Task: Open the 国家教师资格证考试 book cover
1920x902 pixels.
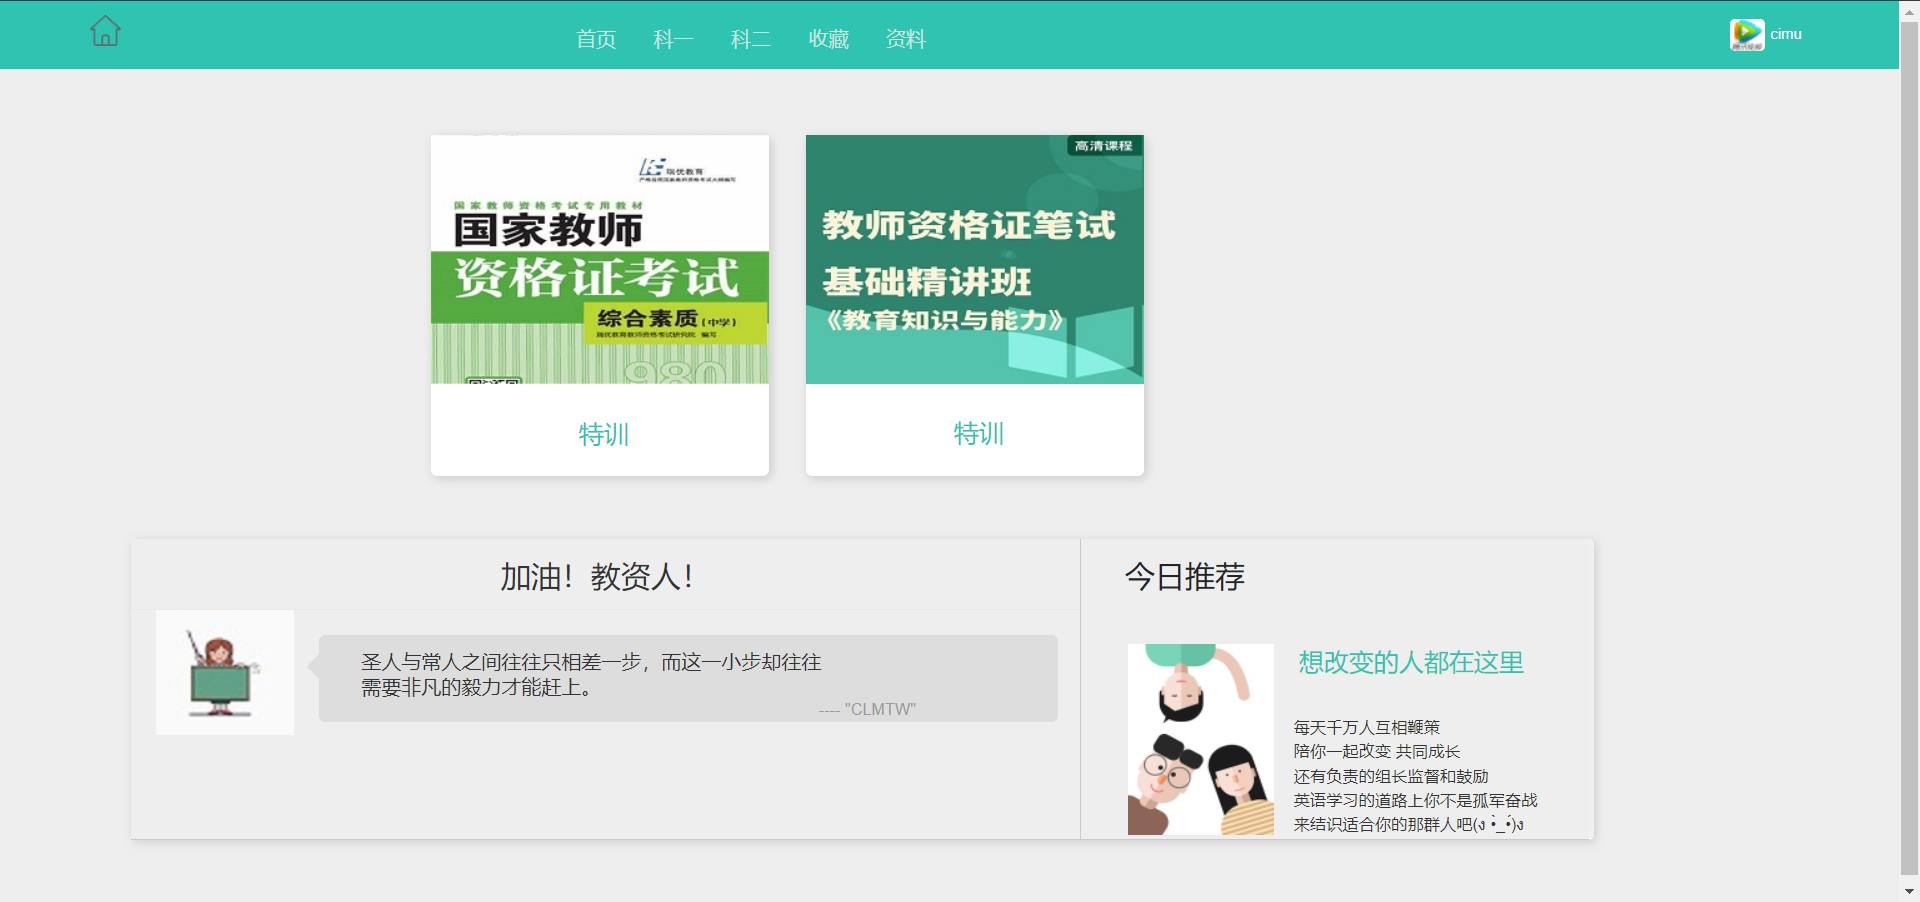Action: point(600,260)
